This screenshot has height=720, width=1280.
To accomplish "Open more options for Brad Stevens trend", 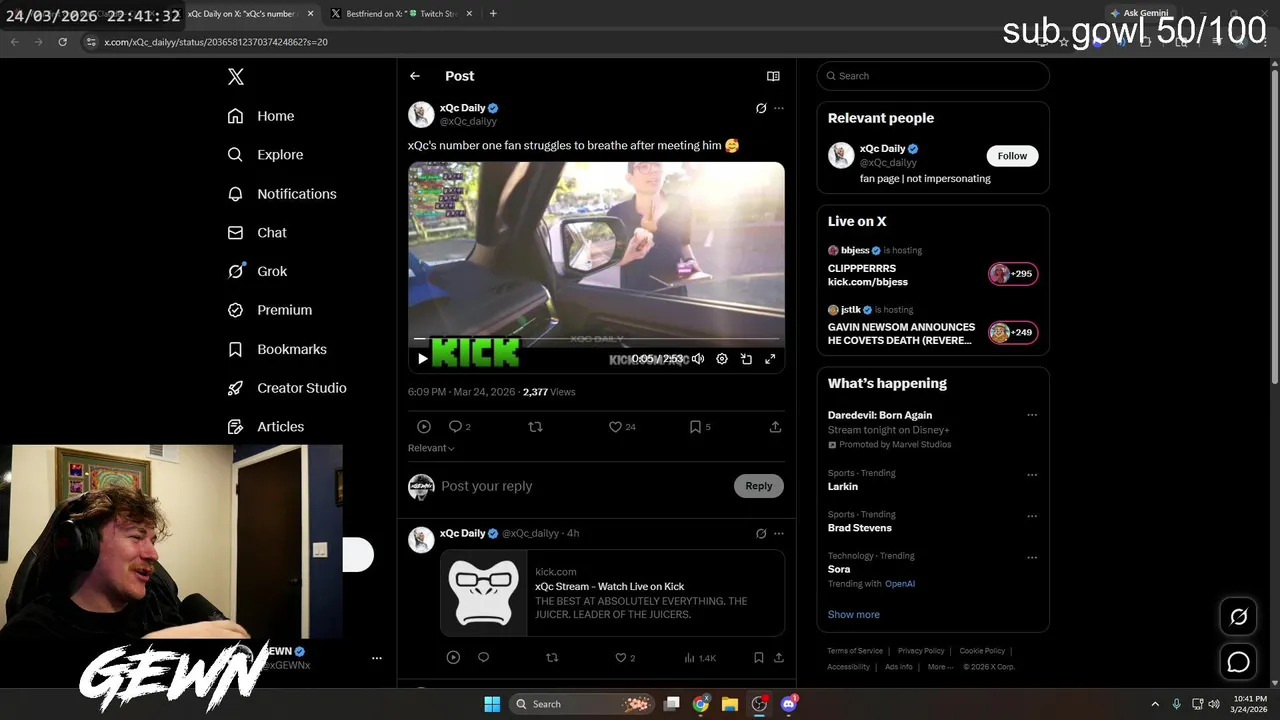I will point(1032,516).
